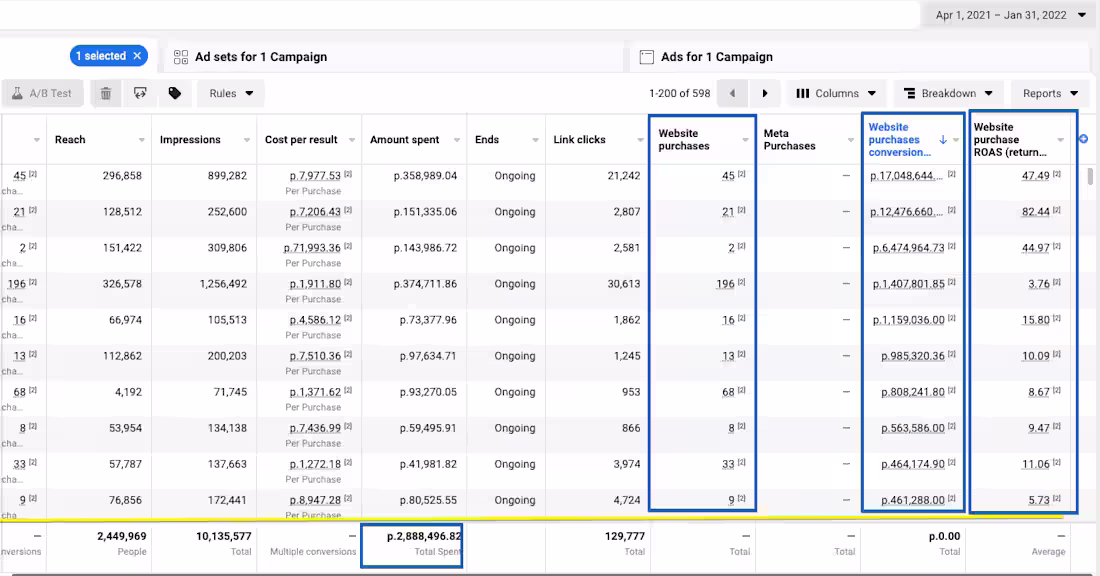The height and width of the screenshot is (576, 1100).
Task: Sort by Link clicks column header
Action: [x=579, y=140]
